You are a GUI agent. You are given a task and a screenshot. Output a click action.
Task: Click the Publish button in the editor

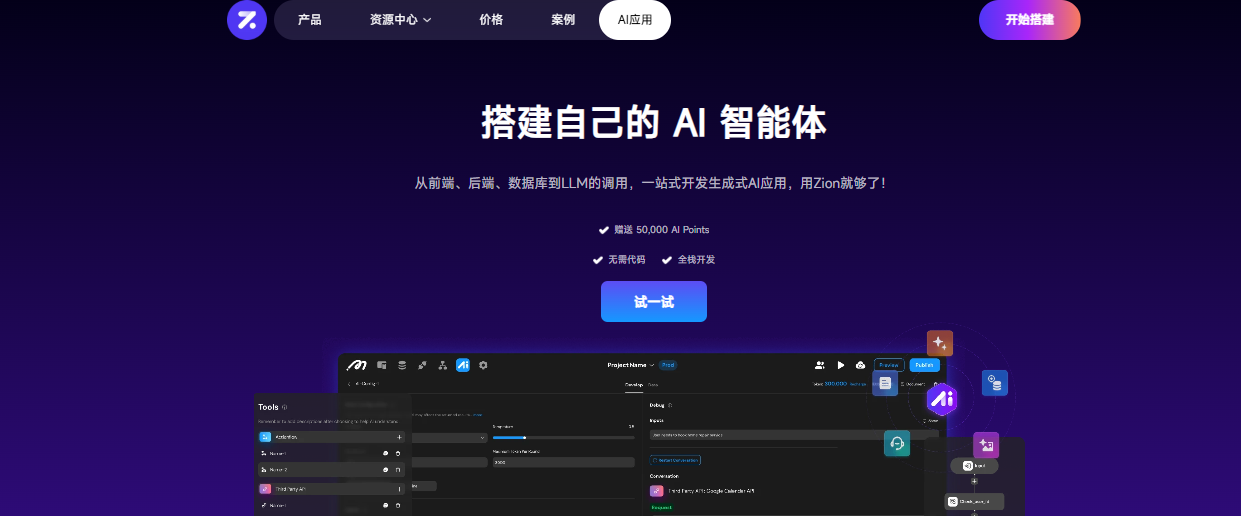[x=925, y=365]
